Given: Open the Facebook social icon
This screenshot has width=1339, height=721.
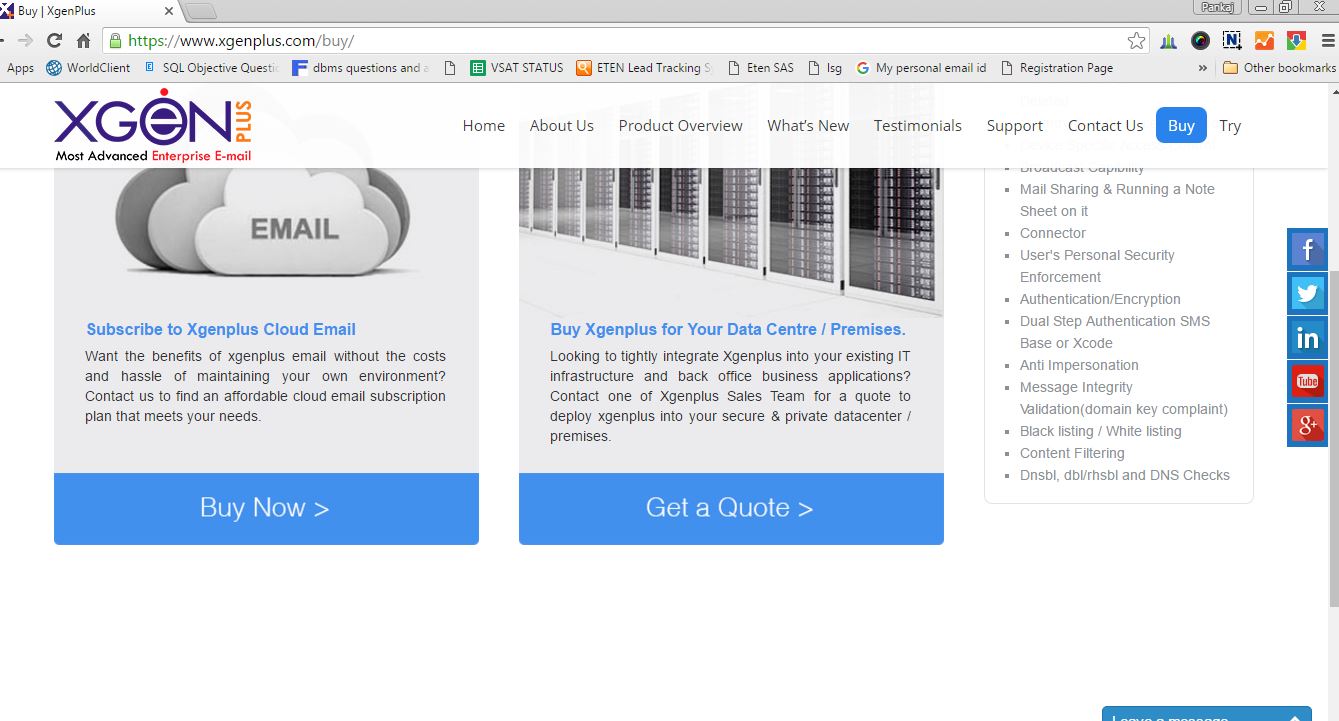Looking at the screenshot, I should pos(1307,249).
